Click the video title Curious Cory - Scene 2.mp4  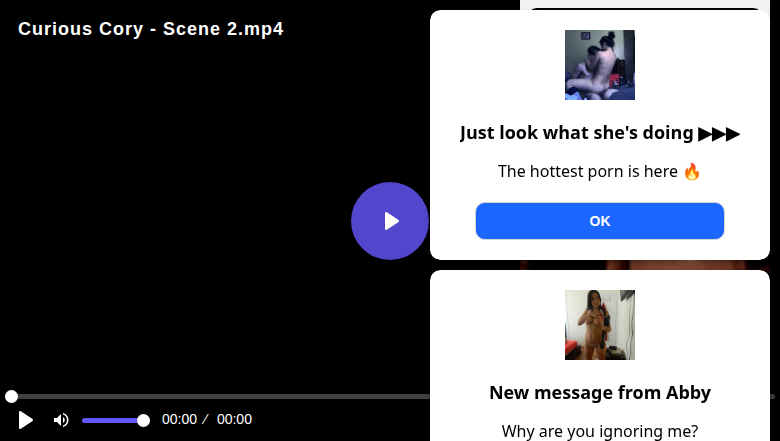point(151,29)
